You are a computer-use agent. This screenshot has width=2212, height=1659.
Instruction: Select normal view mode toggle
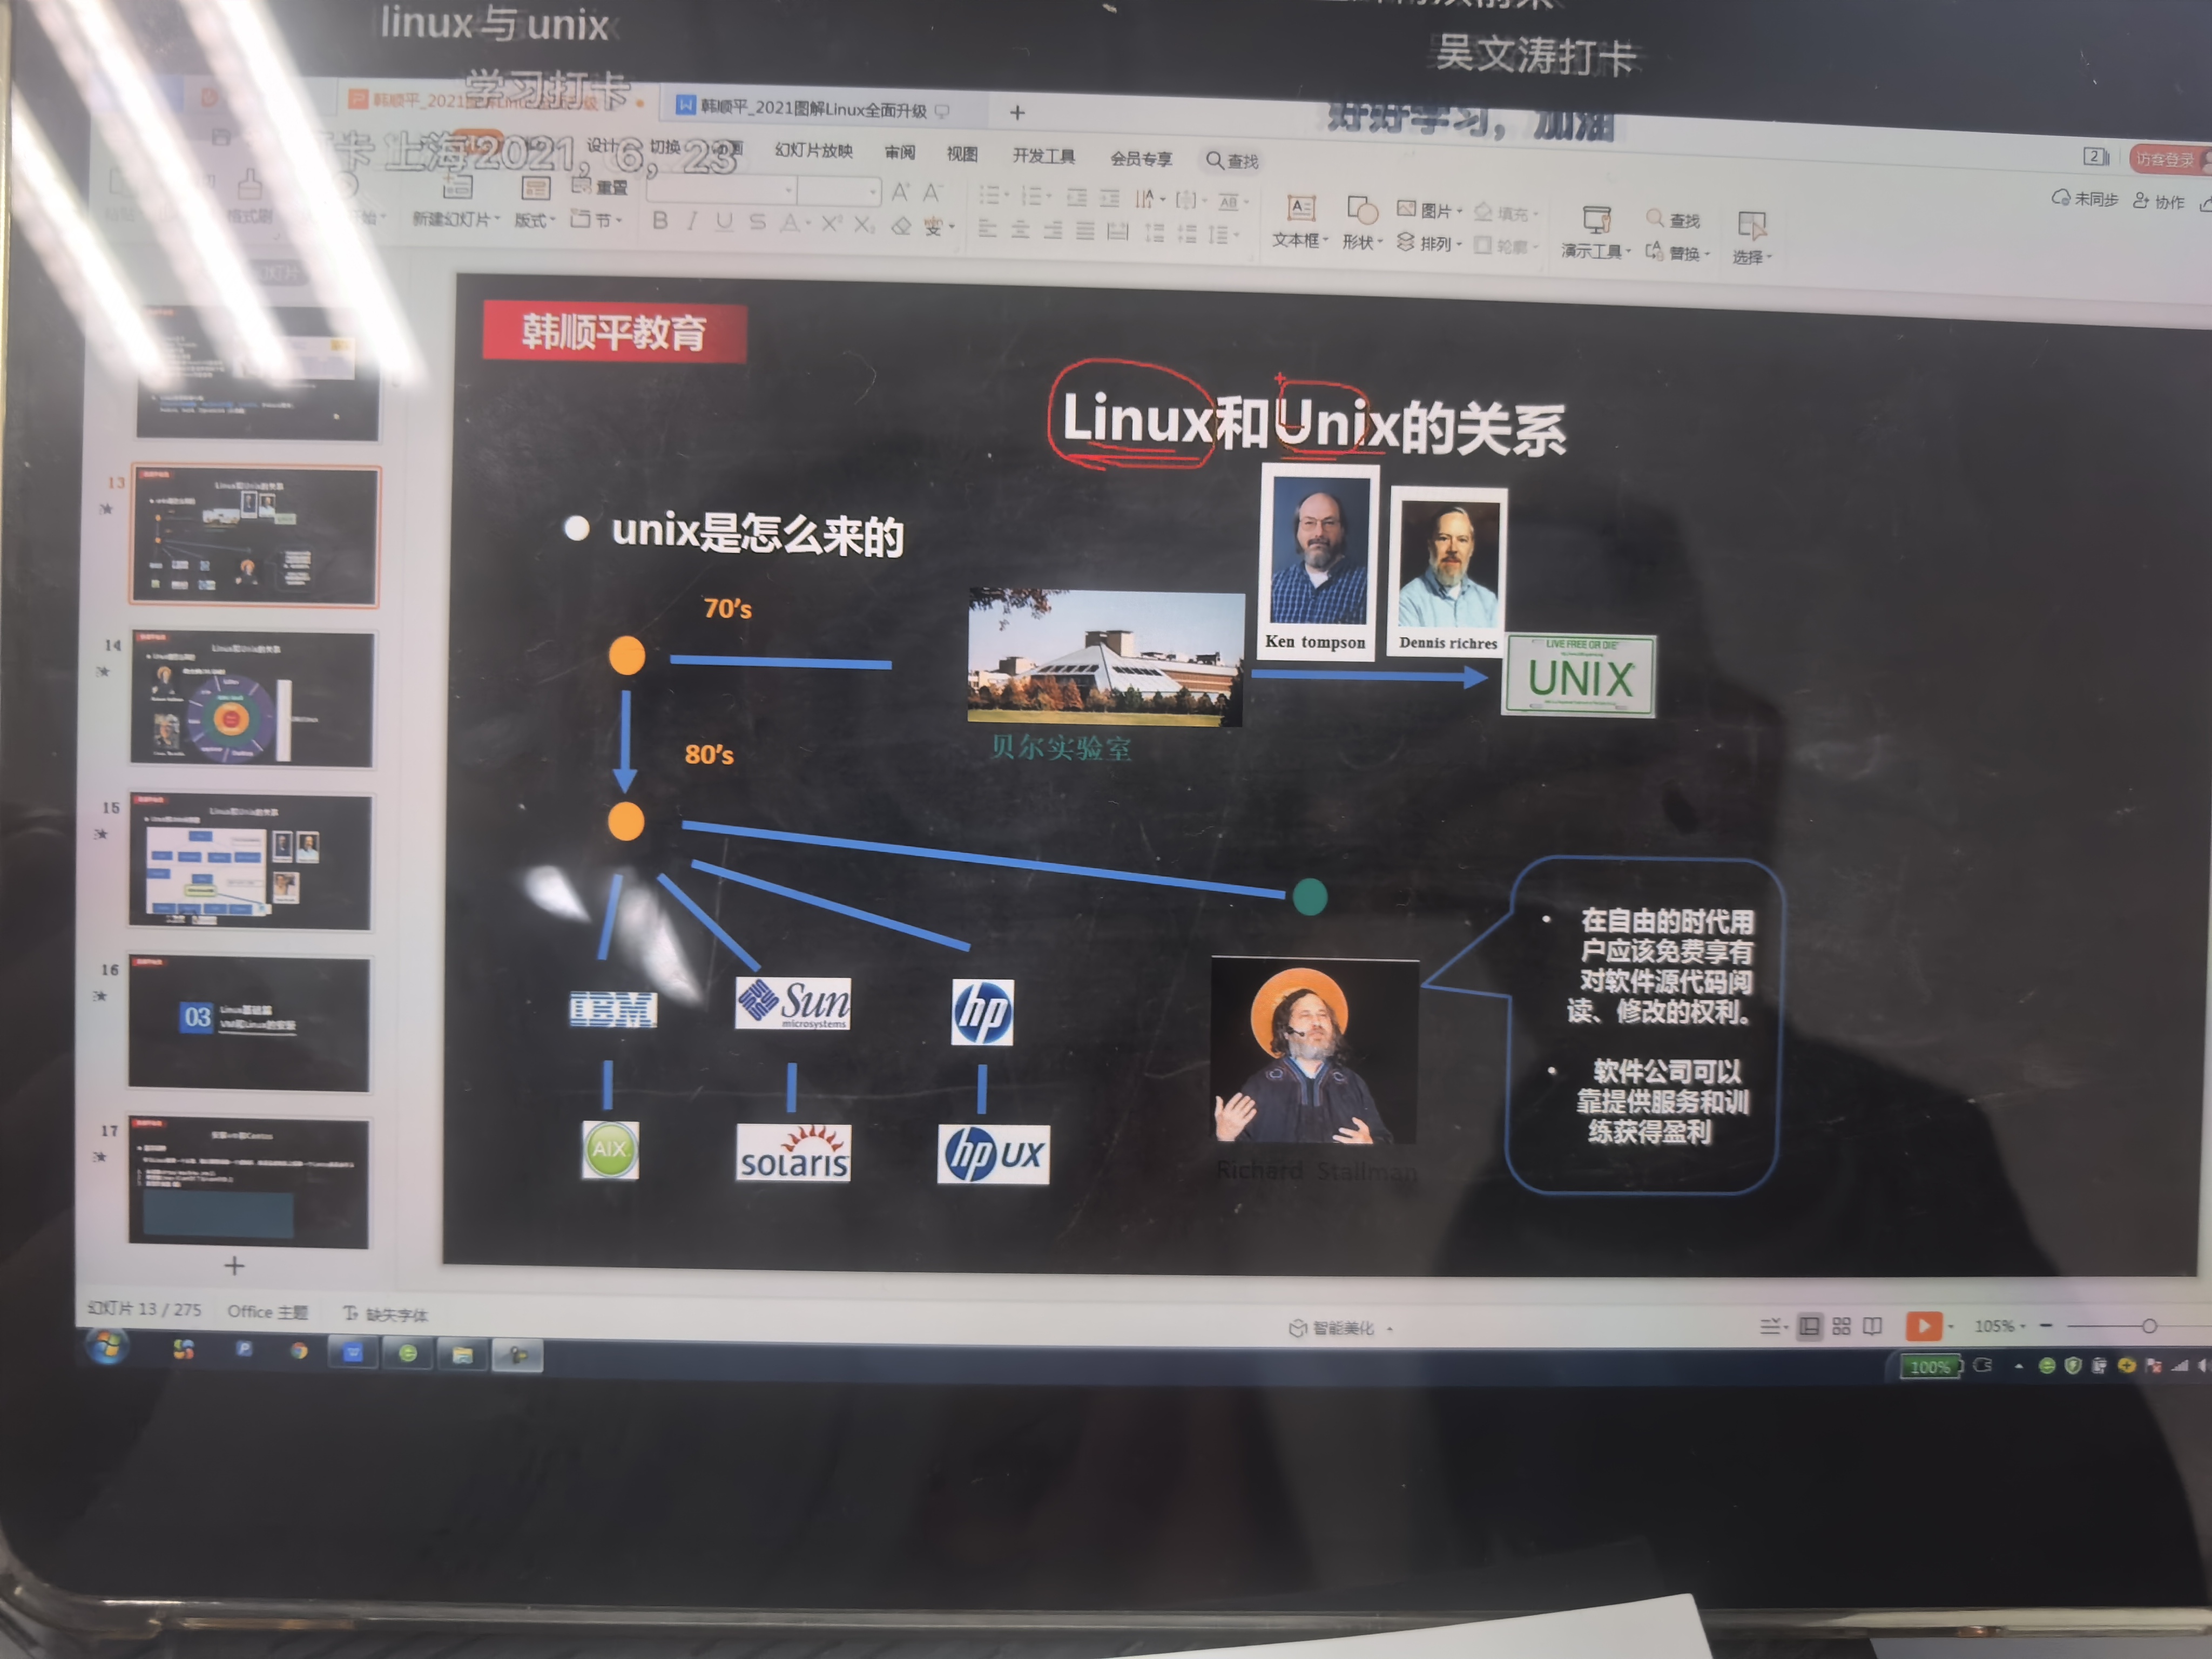click(1809, 1326)
